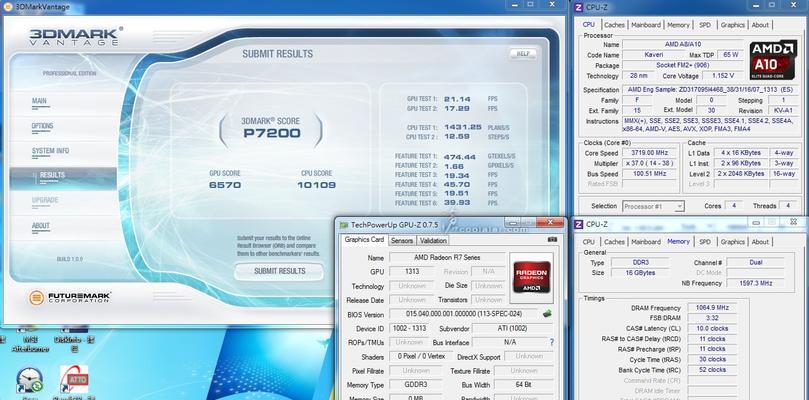This screenshot has width=809, height=400.
Task: Click the GPU score value 6570
Action: click(x=225, y=185)
